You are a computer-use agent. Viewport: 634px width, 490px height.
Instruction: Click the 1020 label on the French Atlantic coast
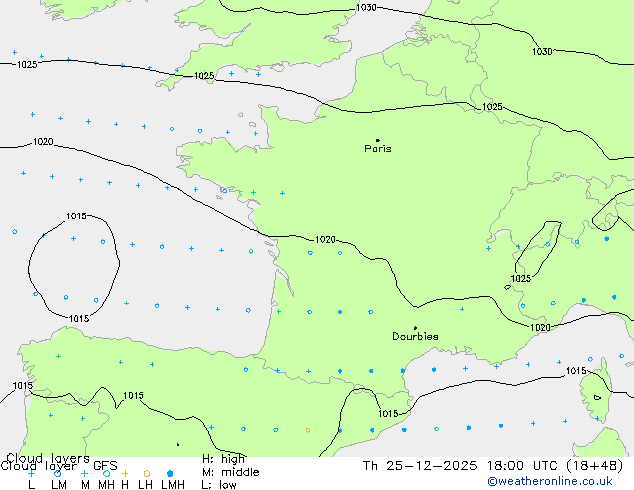[325, 240]
